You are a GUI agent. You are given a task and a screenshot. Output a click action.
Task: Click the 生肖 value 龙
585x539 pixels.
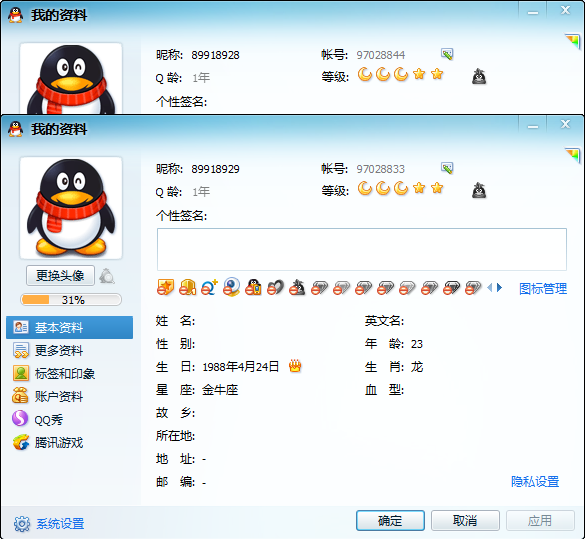coord(417,367)
